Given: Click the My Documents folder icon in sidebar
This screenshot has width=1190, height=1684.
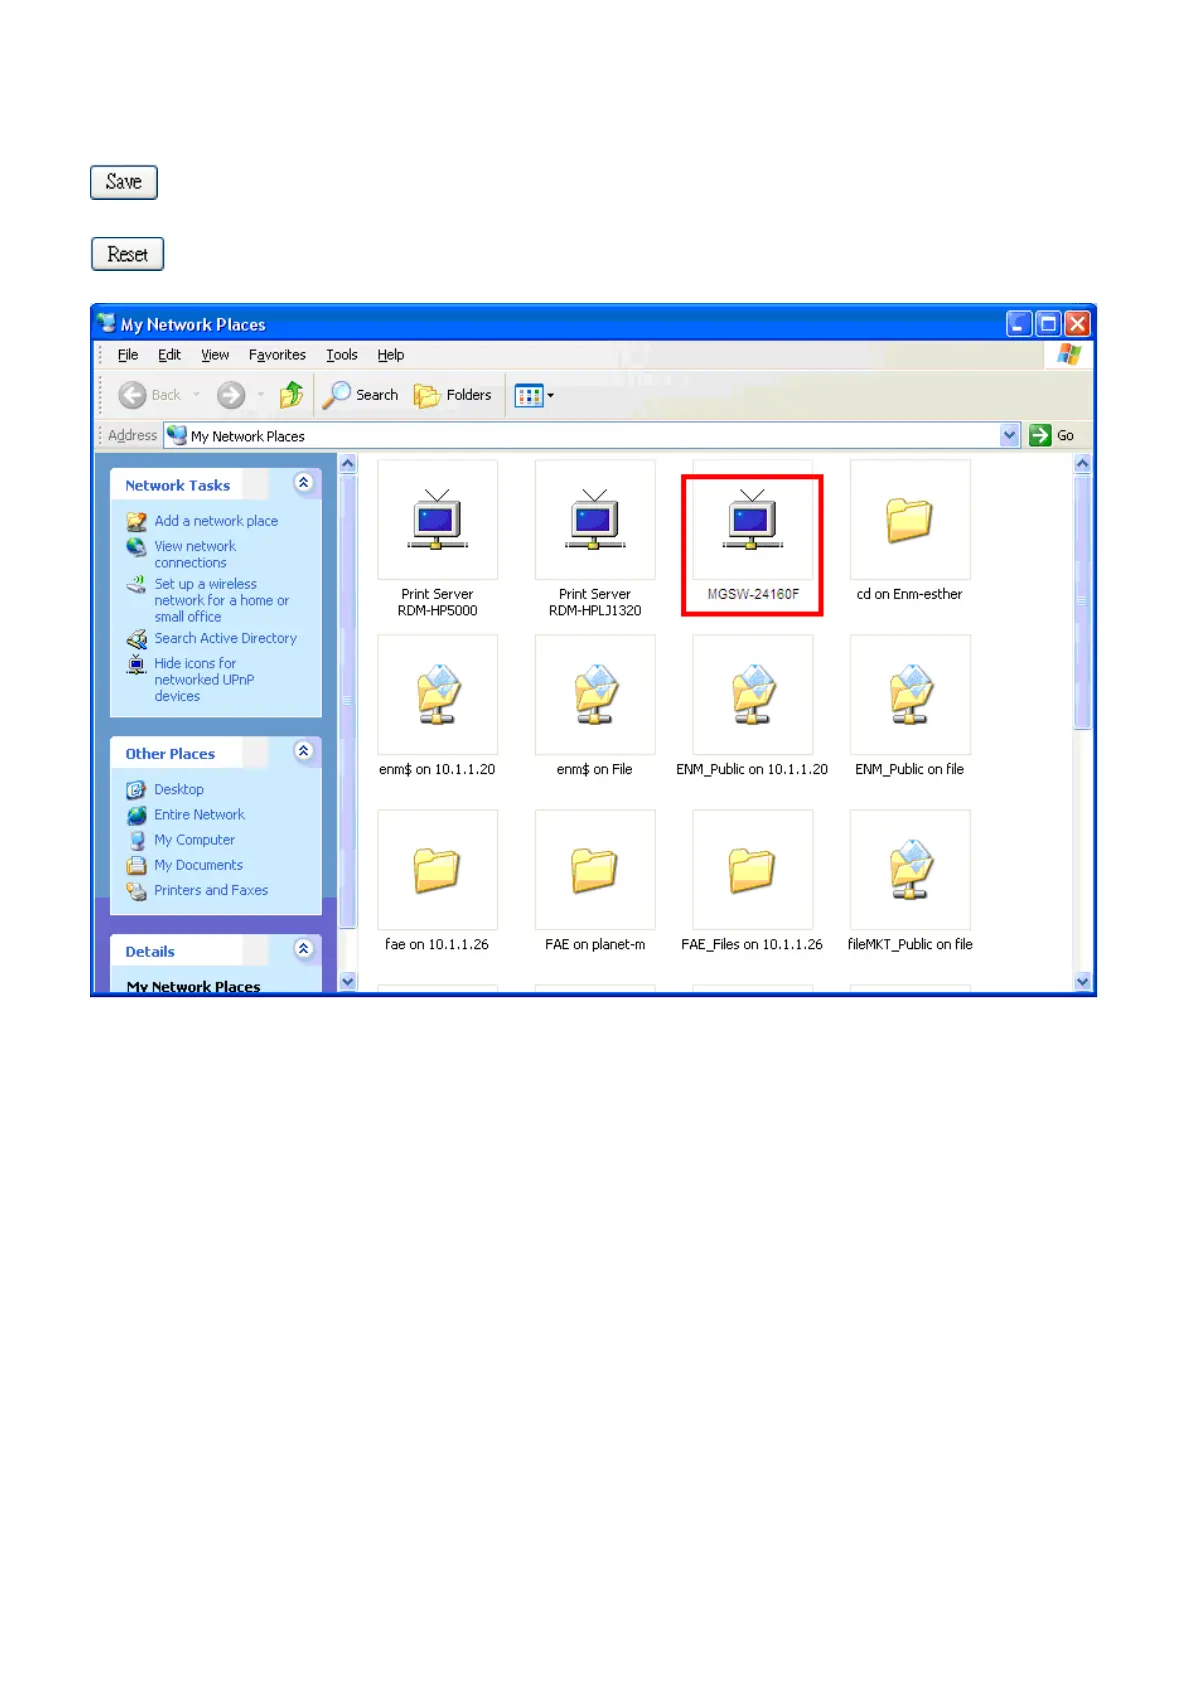Looking at the screenshot, I should [136, 865].
